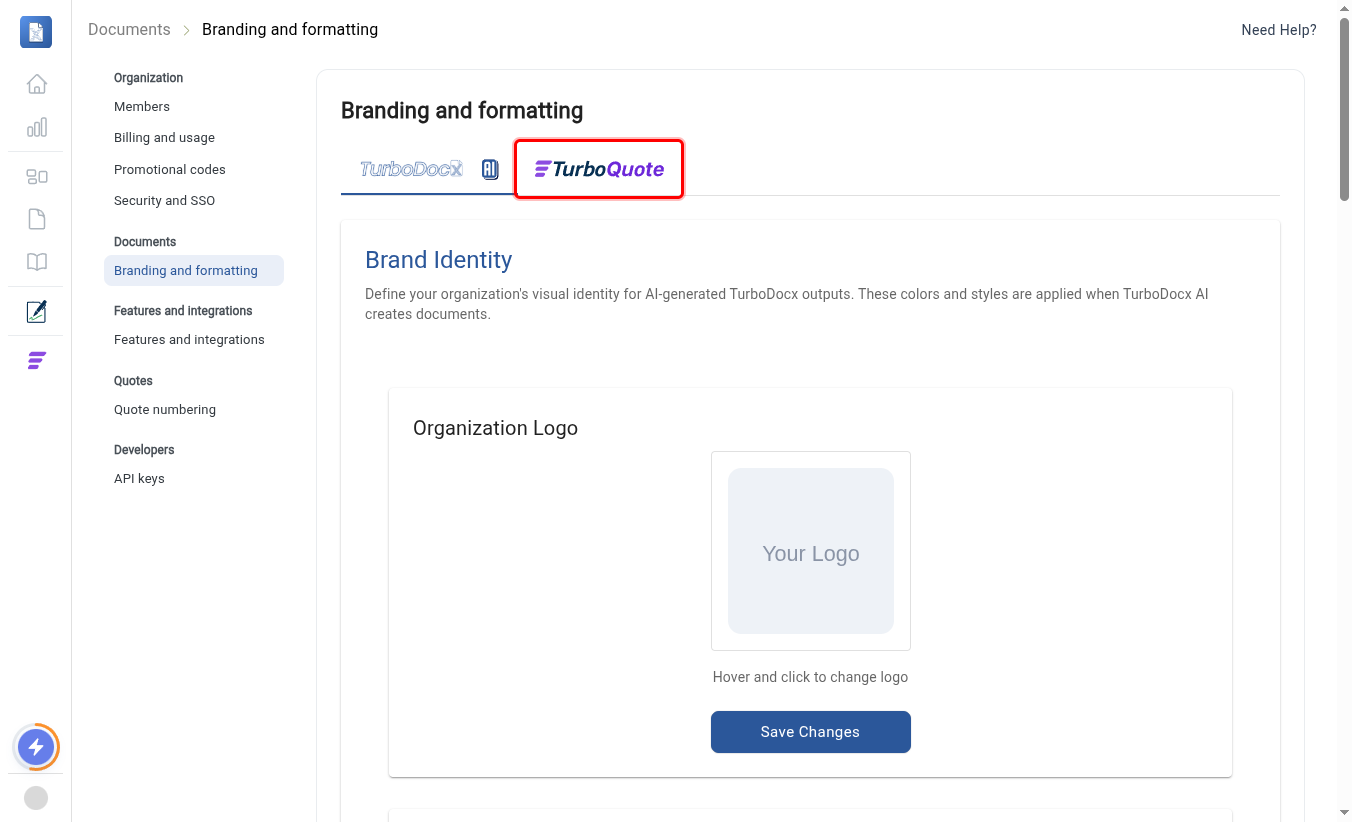Click the "Developers" section header

tap(144, 450)
